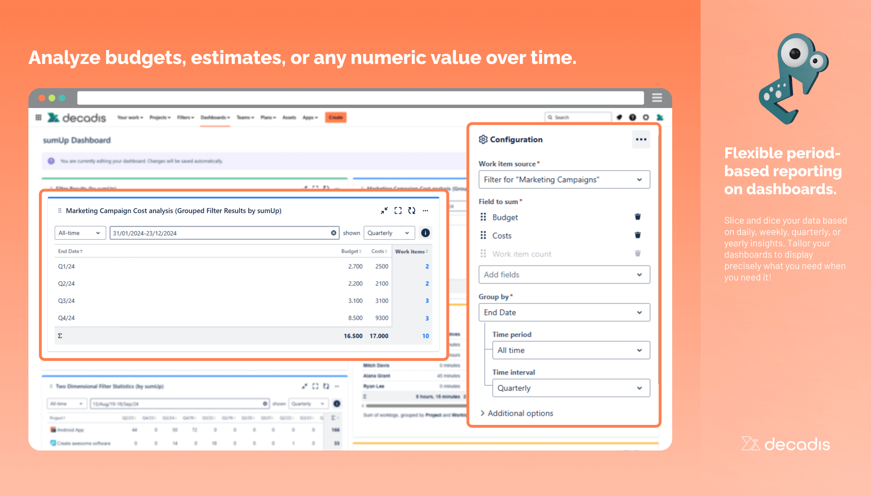This screenshot has height=496, width=871.
Task: Click date range field in Two Dimensional gadget
Action: pos(179,403)
